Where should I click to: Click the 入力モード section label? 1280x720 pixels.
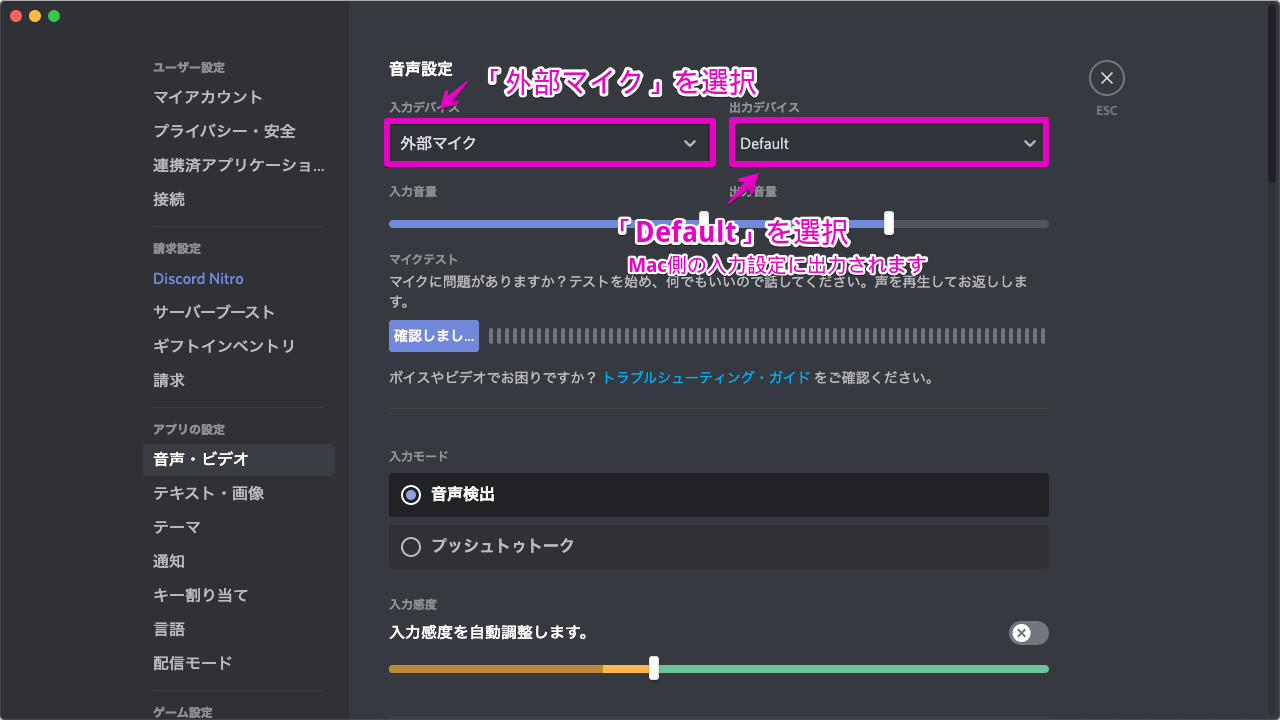419,456
